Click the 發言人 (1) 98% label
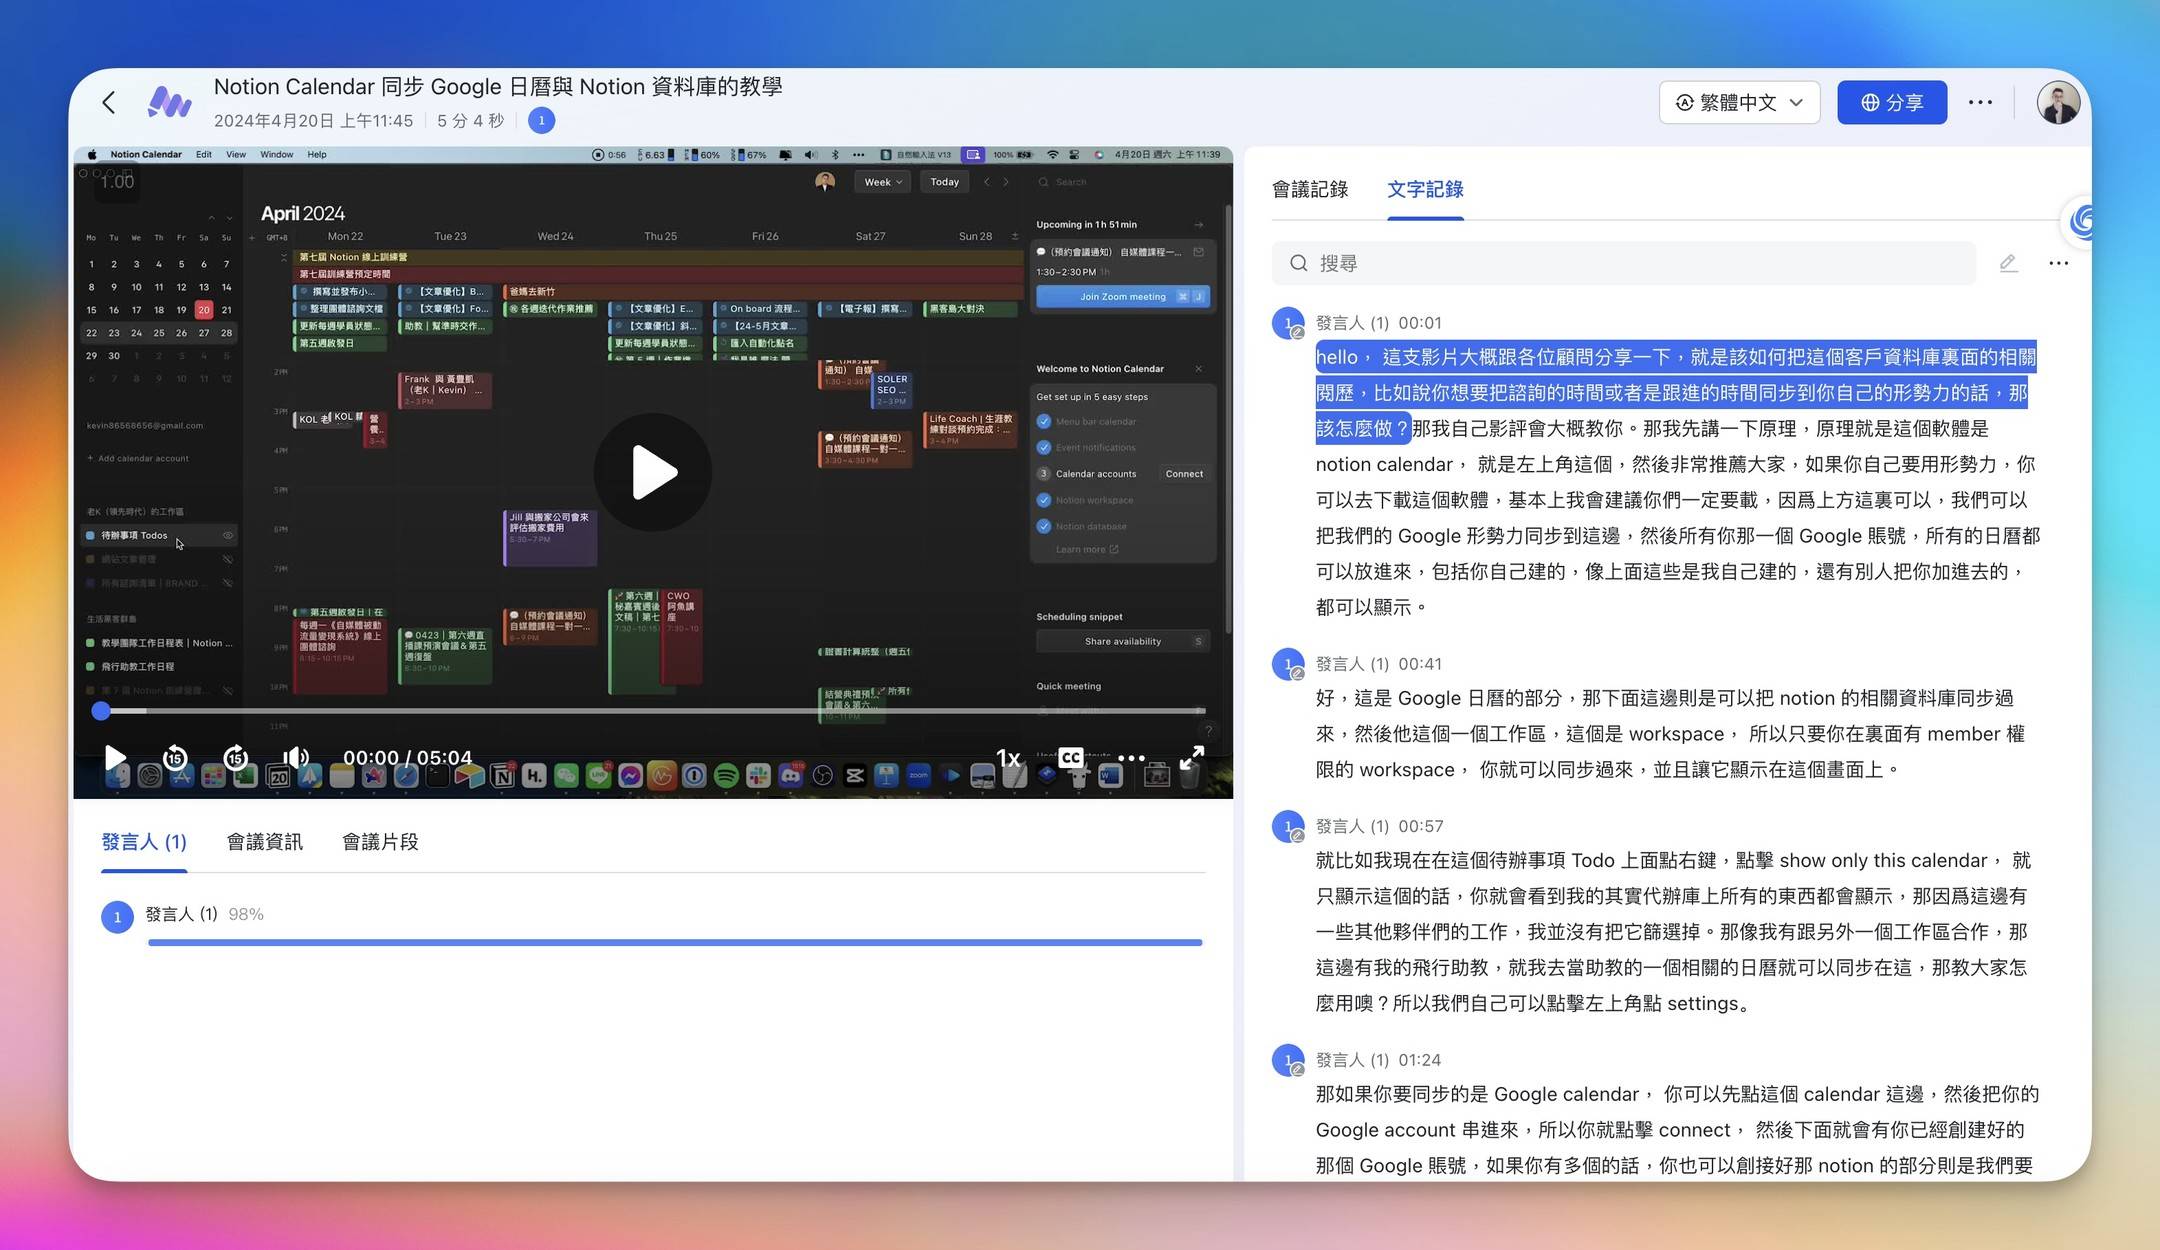 [204, 914]
